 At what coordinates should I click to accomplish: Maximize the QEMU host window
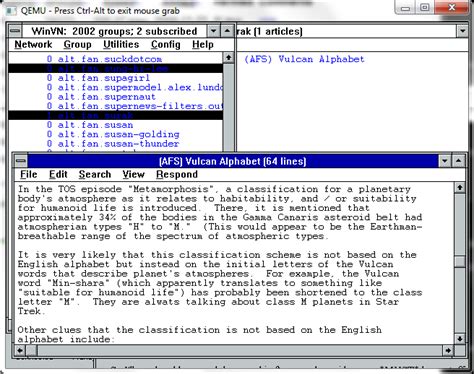(x=424, y=7)
